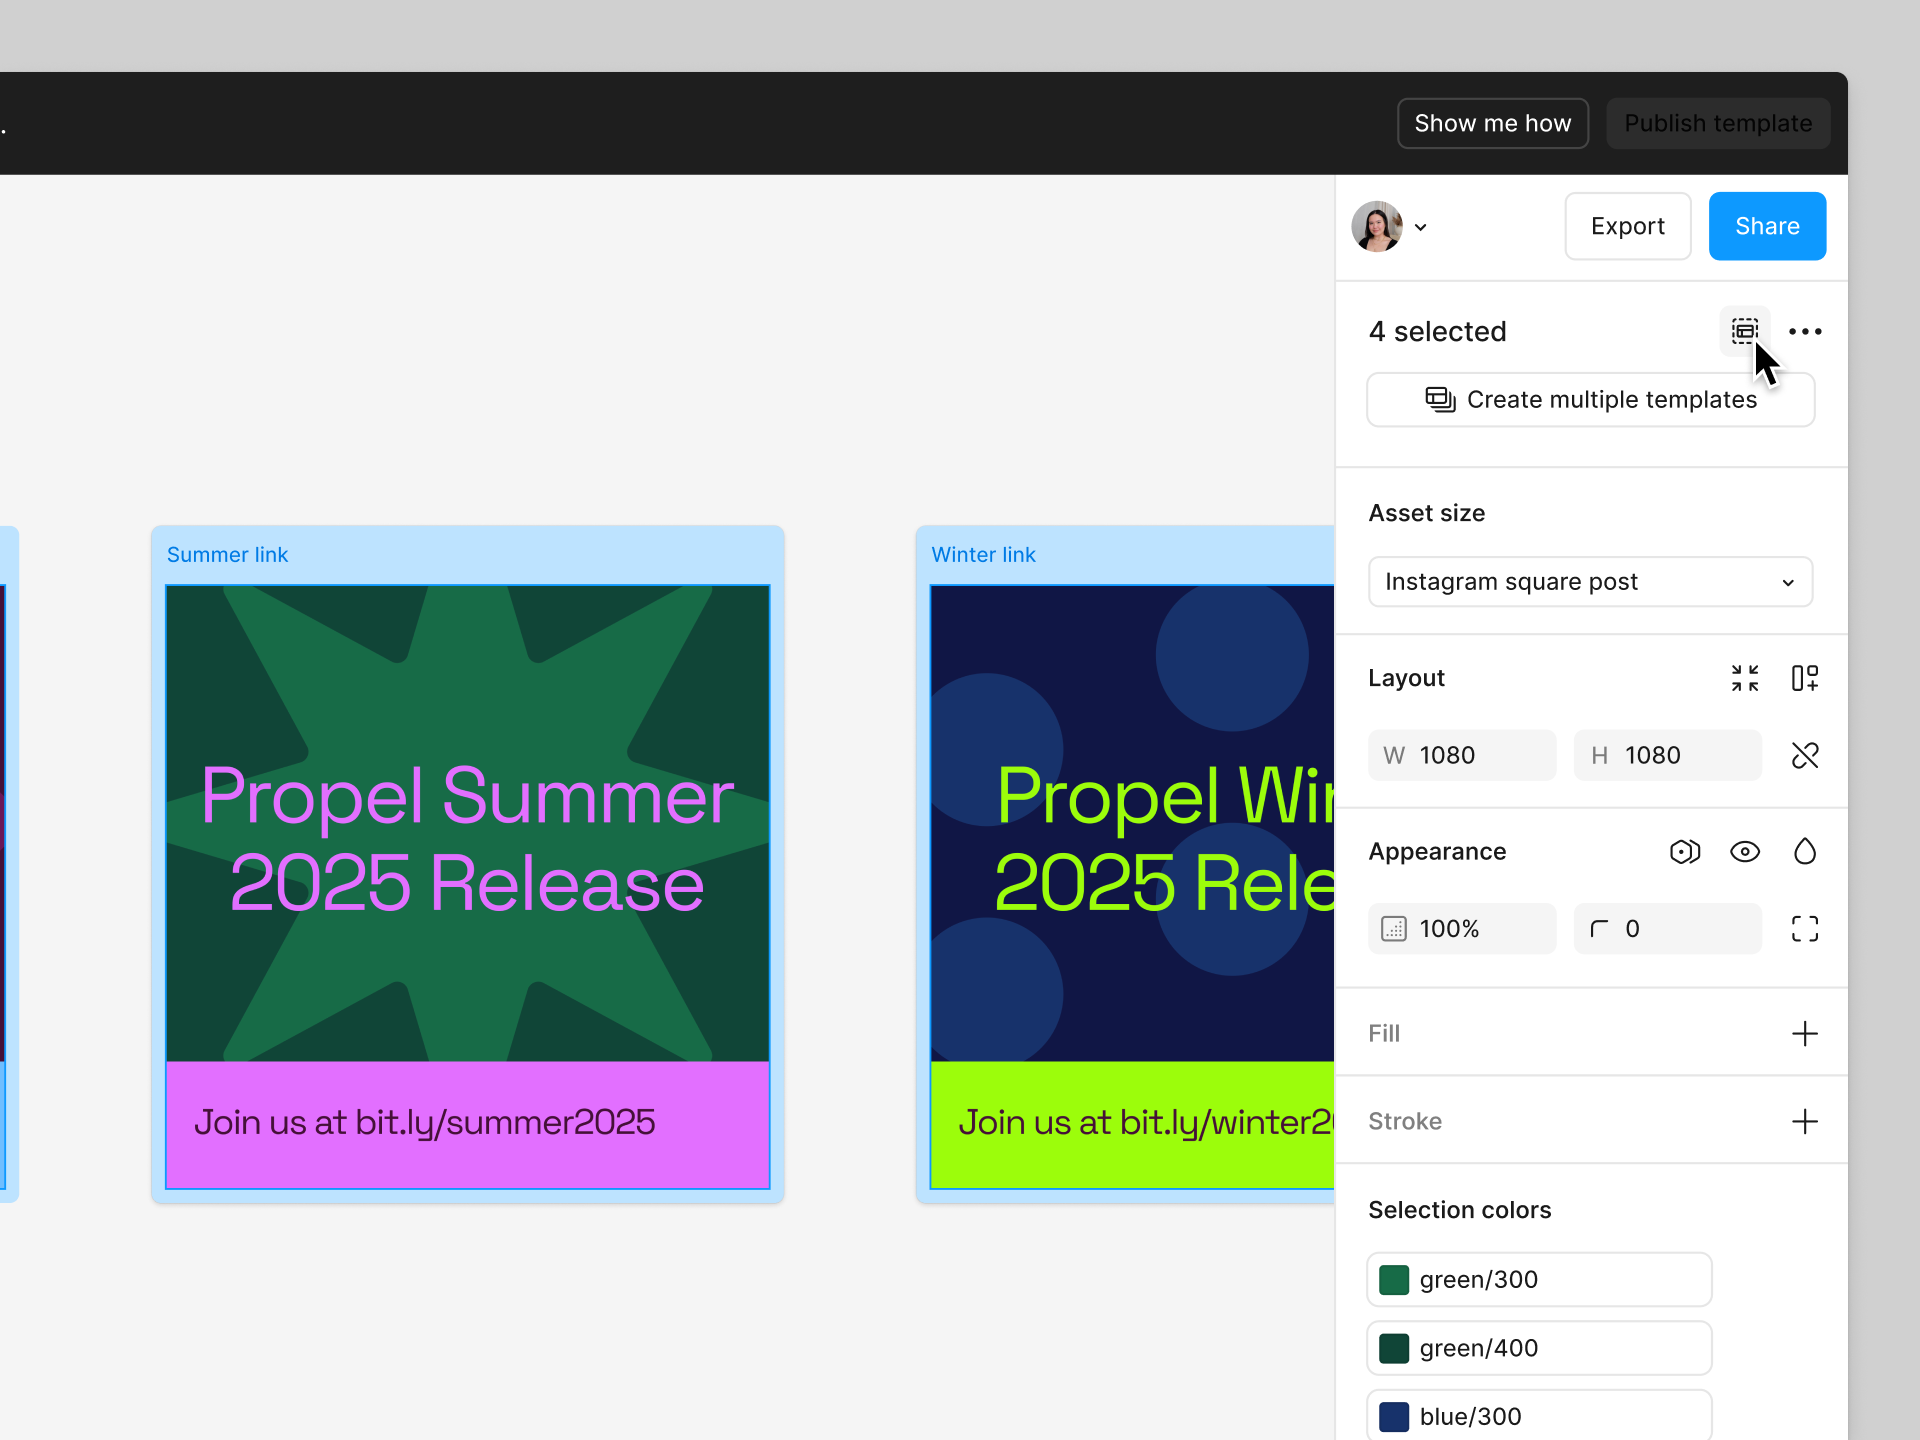Add a new Fill with plus icon
This screenshot has width=1920, height=1440.
[1805, 1033]
